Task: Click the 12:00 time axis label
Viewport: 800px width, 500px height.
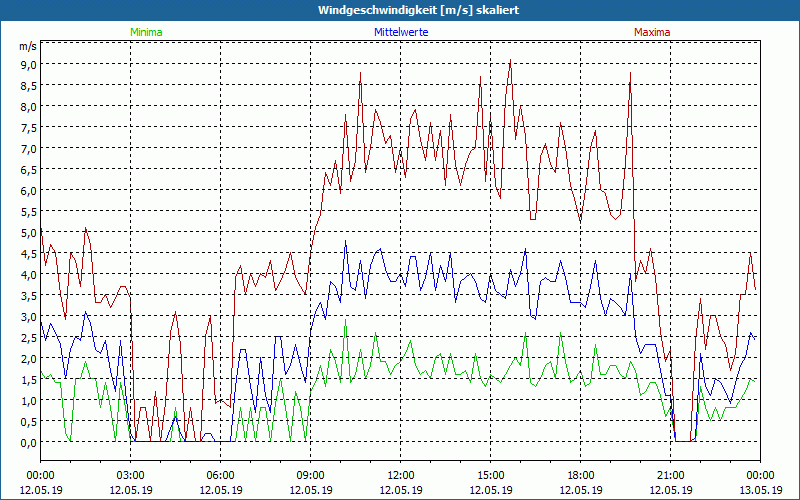Action: coord(401,476)
